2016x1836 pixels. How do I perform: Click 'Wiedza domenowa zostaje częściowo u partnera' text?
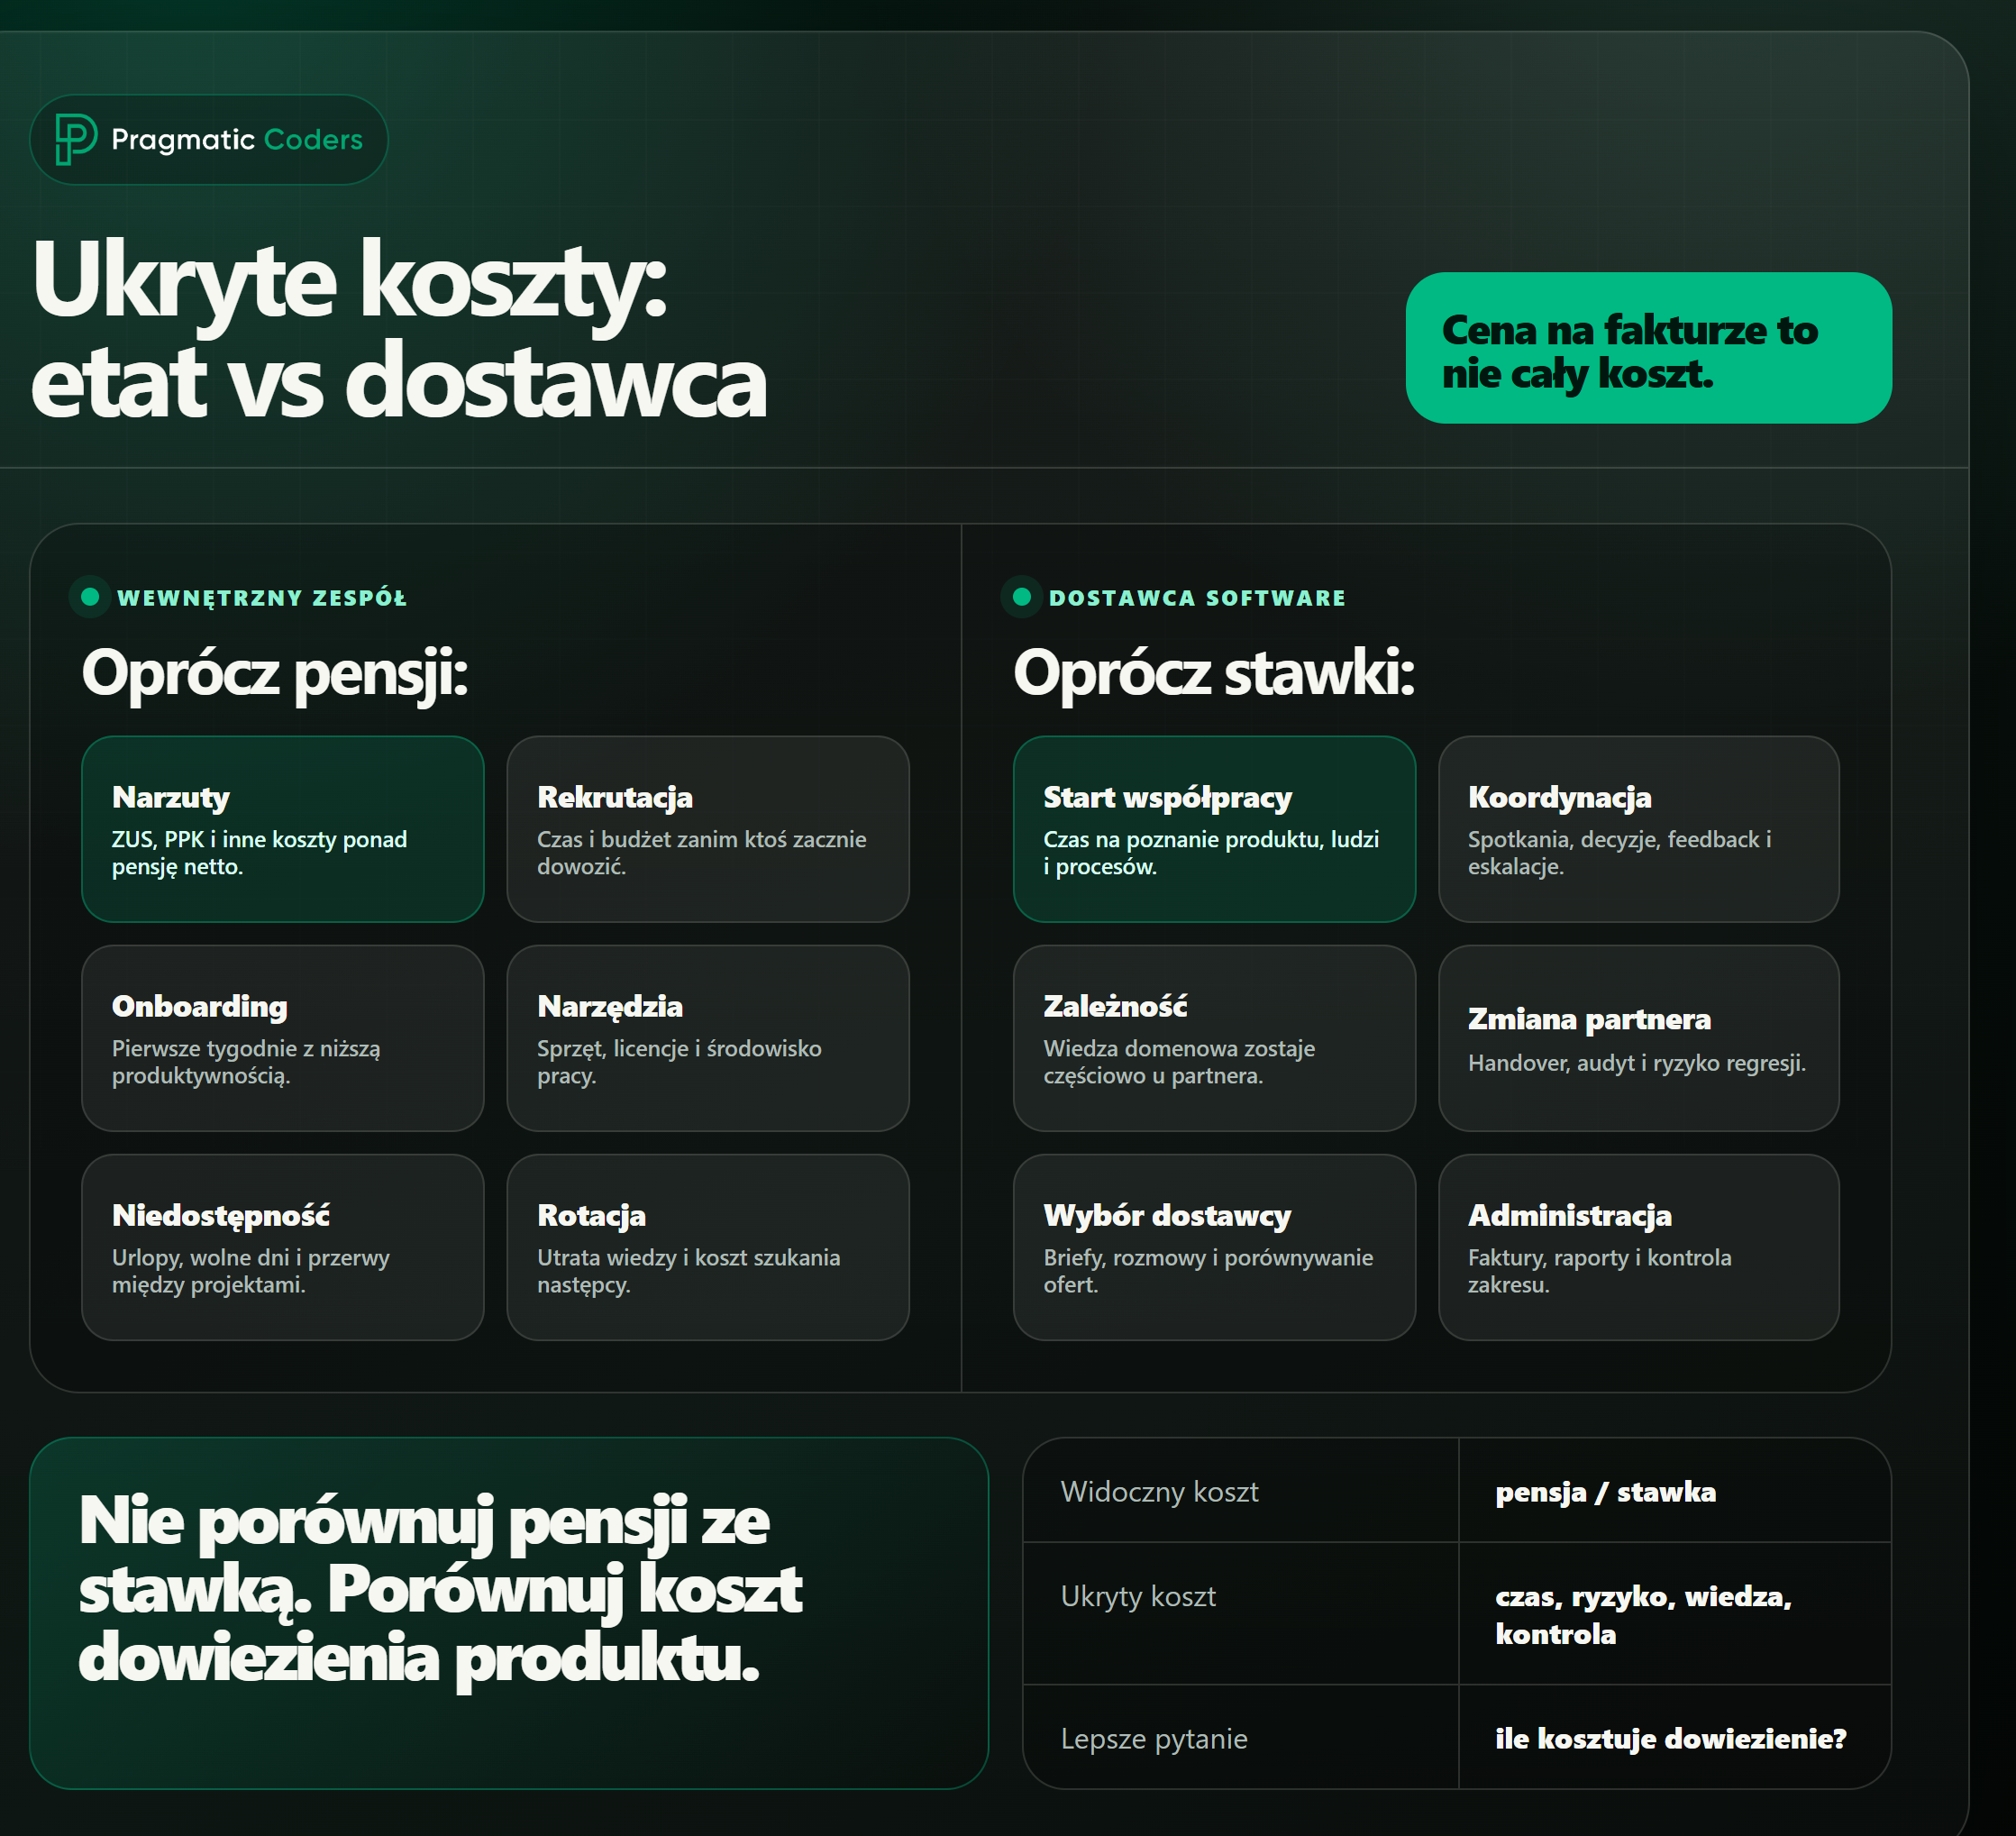pyautogui.click(x=1179, y=1062)
